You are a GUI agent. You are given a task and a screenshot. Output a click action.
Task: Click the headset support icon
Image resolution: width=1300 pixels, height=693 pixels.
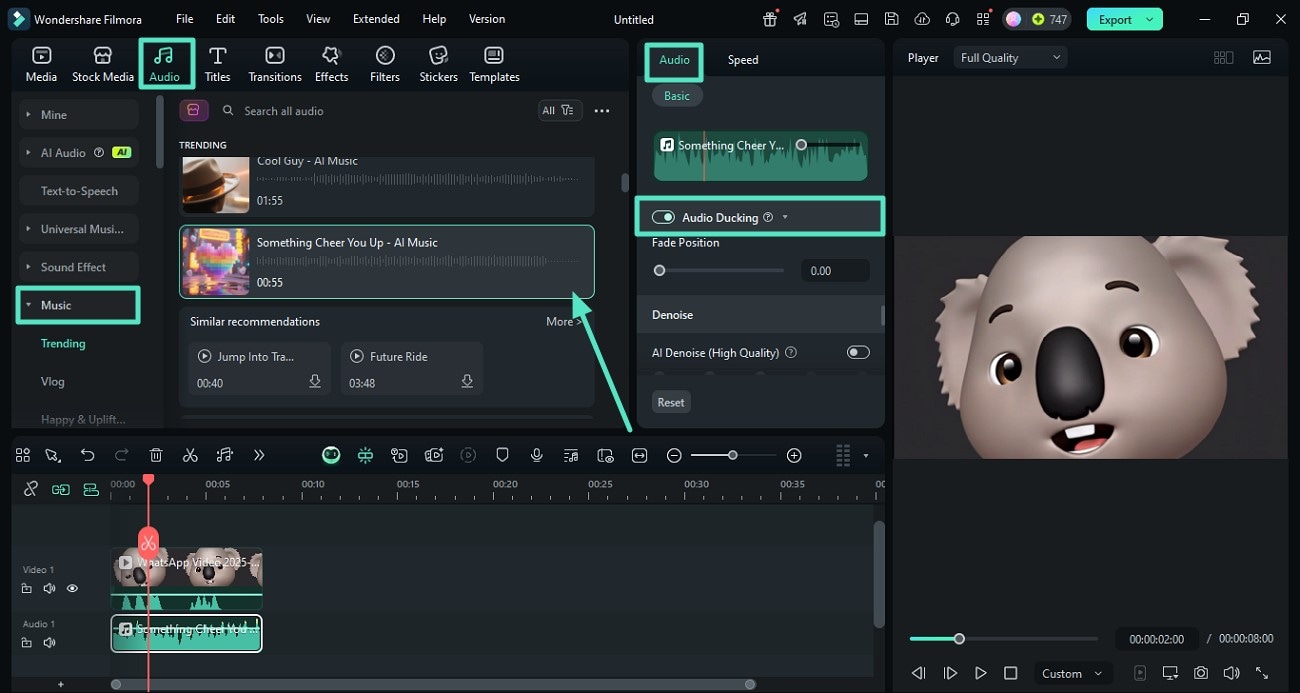point(953,19)
